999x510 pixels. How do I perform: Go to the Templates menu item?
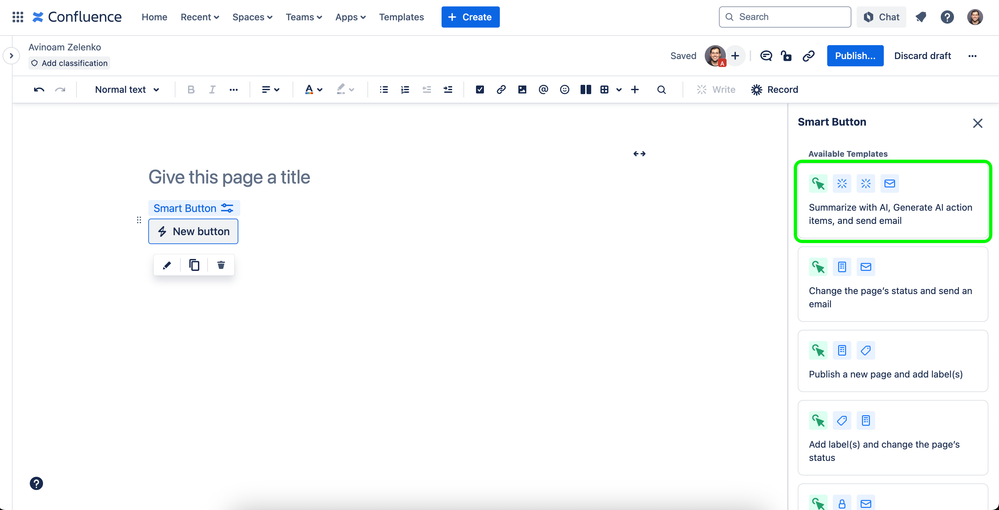coord(401,17)
